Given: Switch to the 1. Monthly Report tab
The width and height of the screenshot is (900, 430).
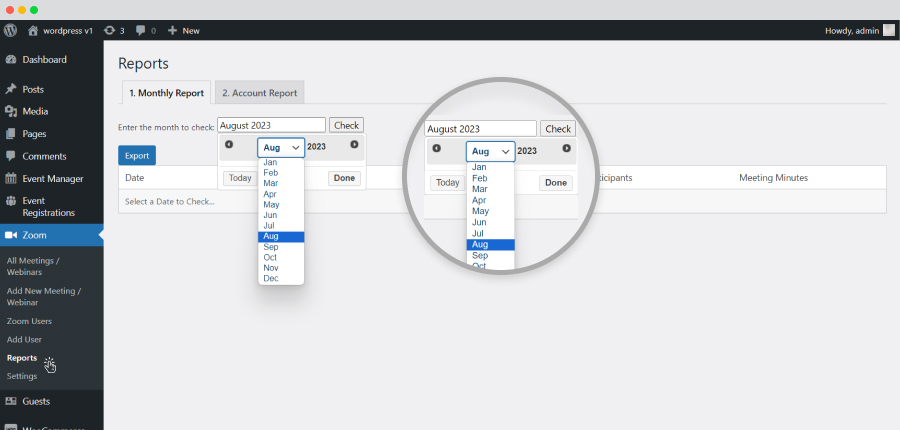Looking at the screenshot, I should pos(166,92).
